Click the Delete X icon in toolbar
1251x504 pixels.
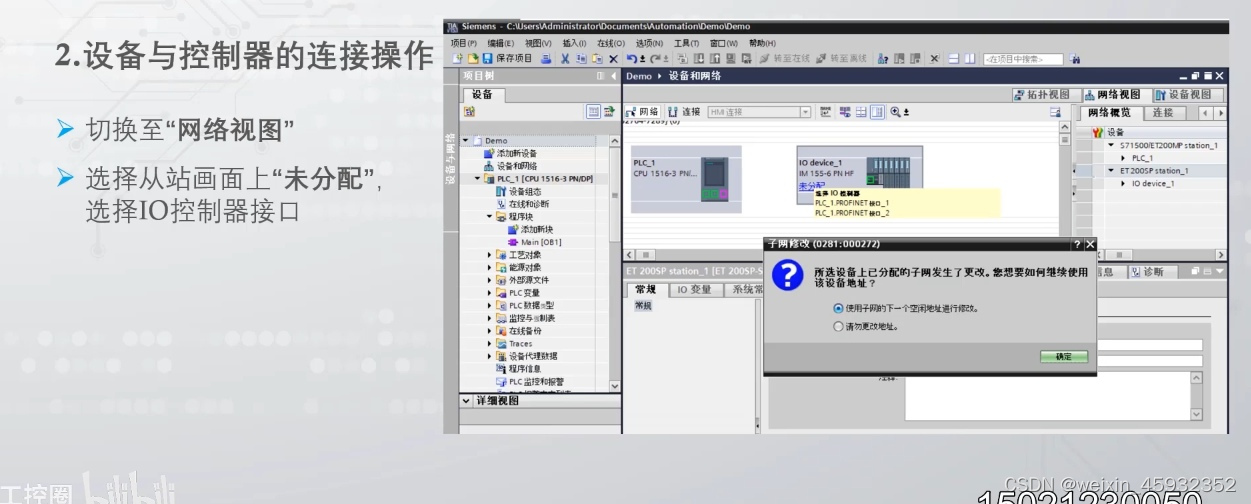(613, 58)
